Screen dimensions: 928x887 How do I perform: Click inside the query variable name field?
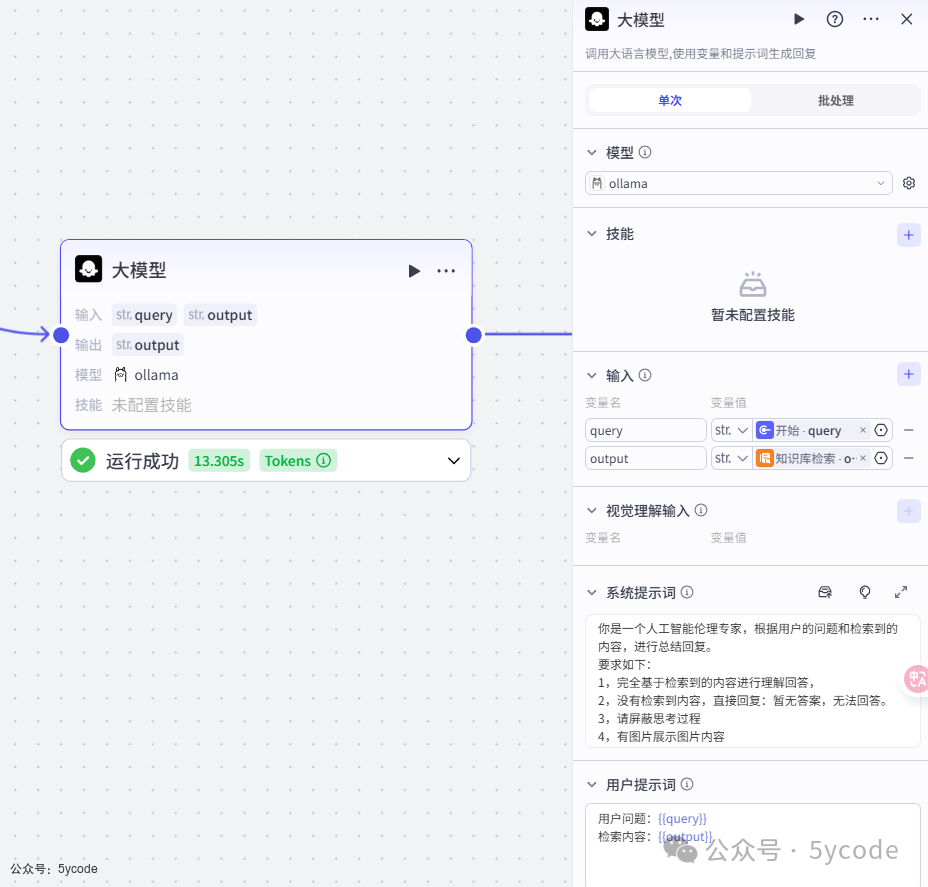[x=645, y=429]
